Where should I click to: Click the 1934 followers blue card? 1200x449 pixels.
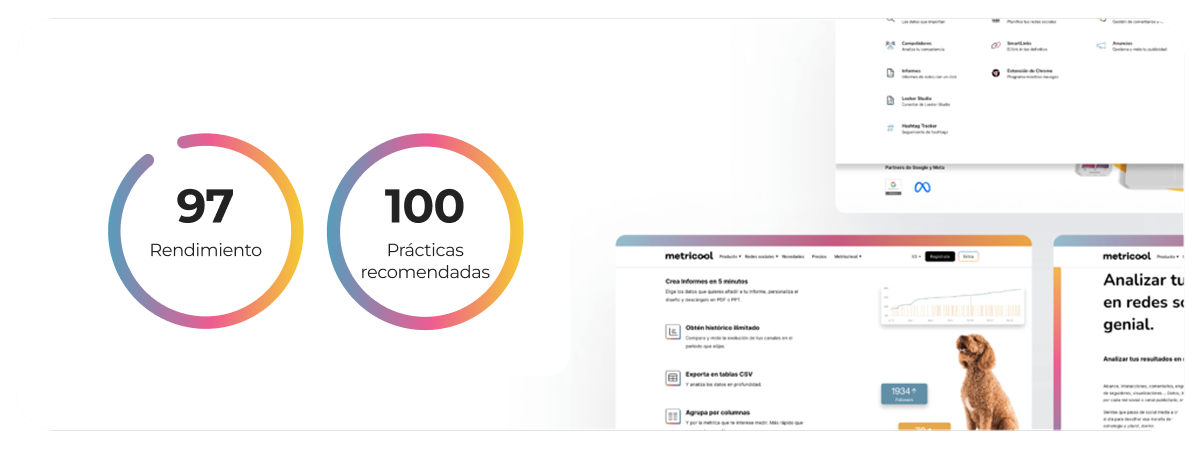point(903,394)
